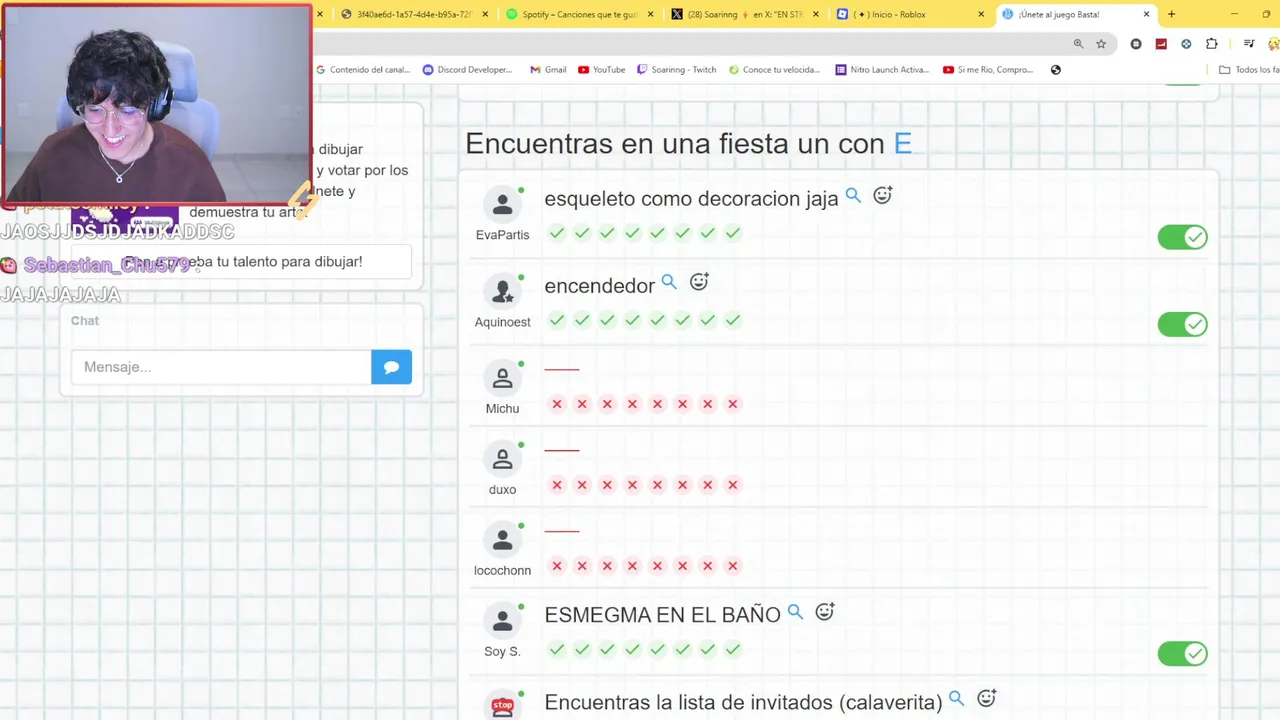Click the answer text 'encendedor'
The height and width of the screenshot is (720, 1280).
599,286
